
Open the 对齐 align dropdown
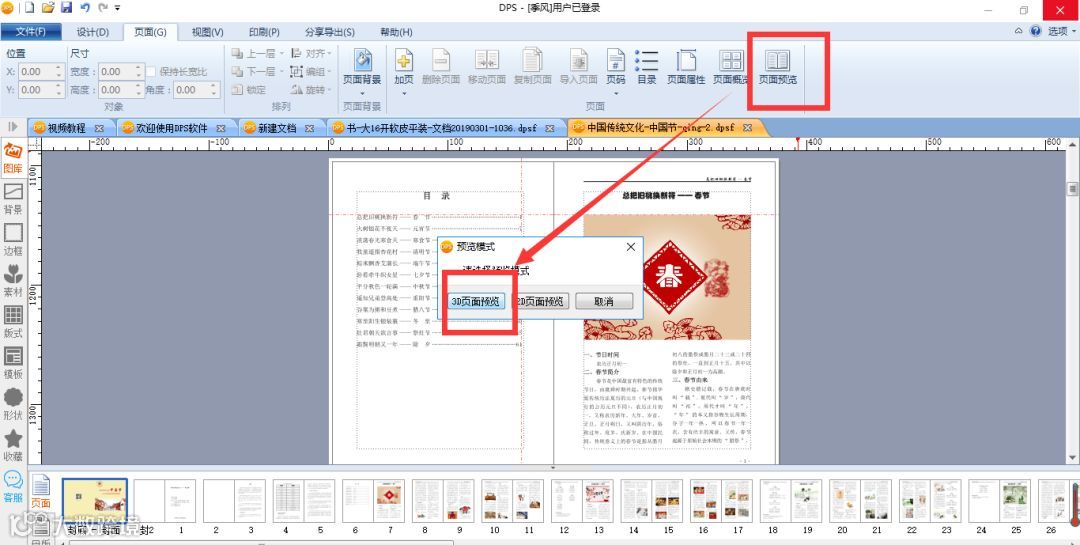pos(311,53)
